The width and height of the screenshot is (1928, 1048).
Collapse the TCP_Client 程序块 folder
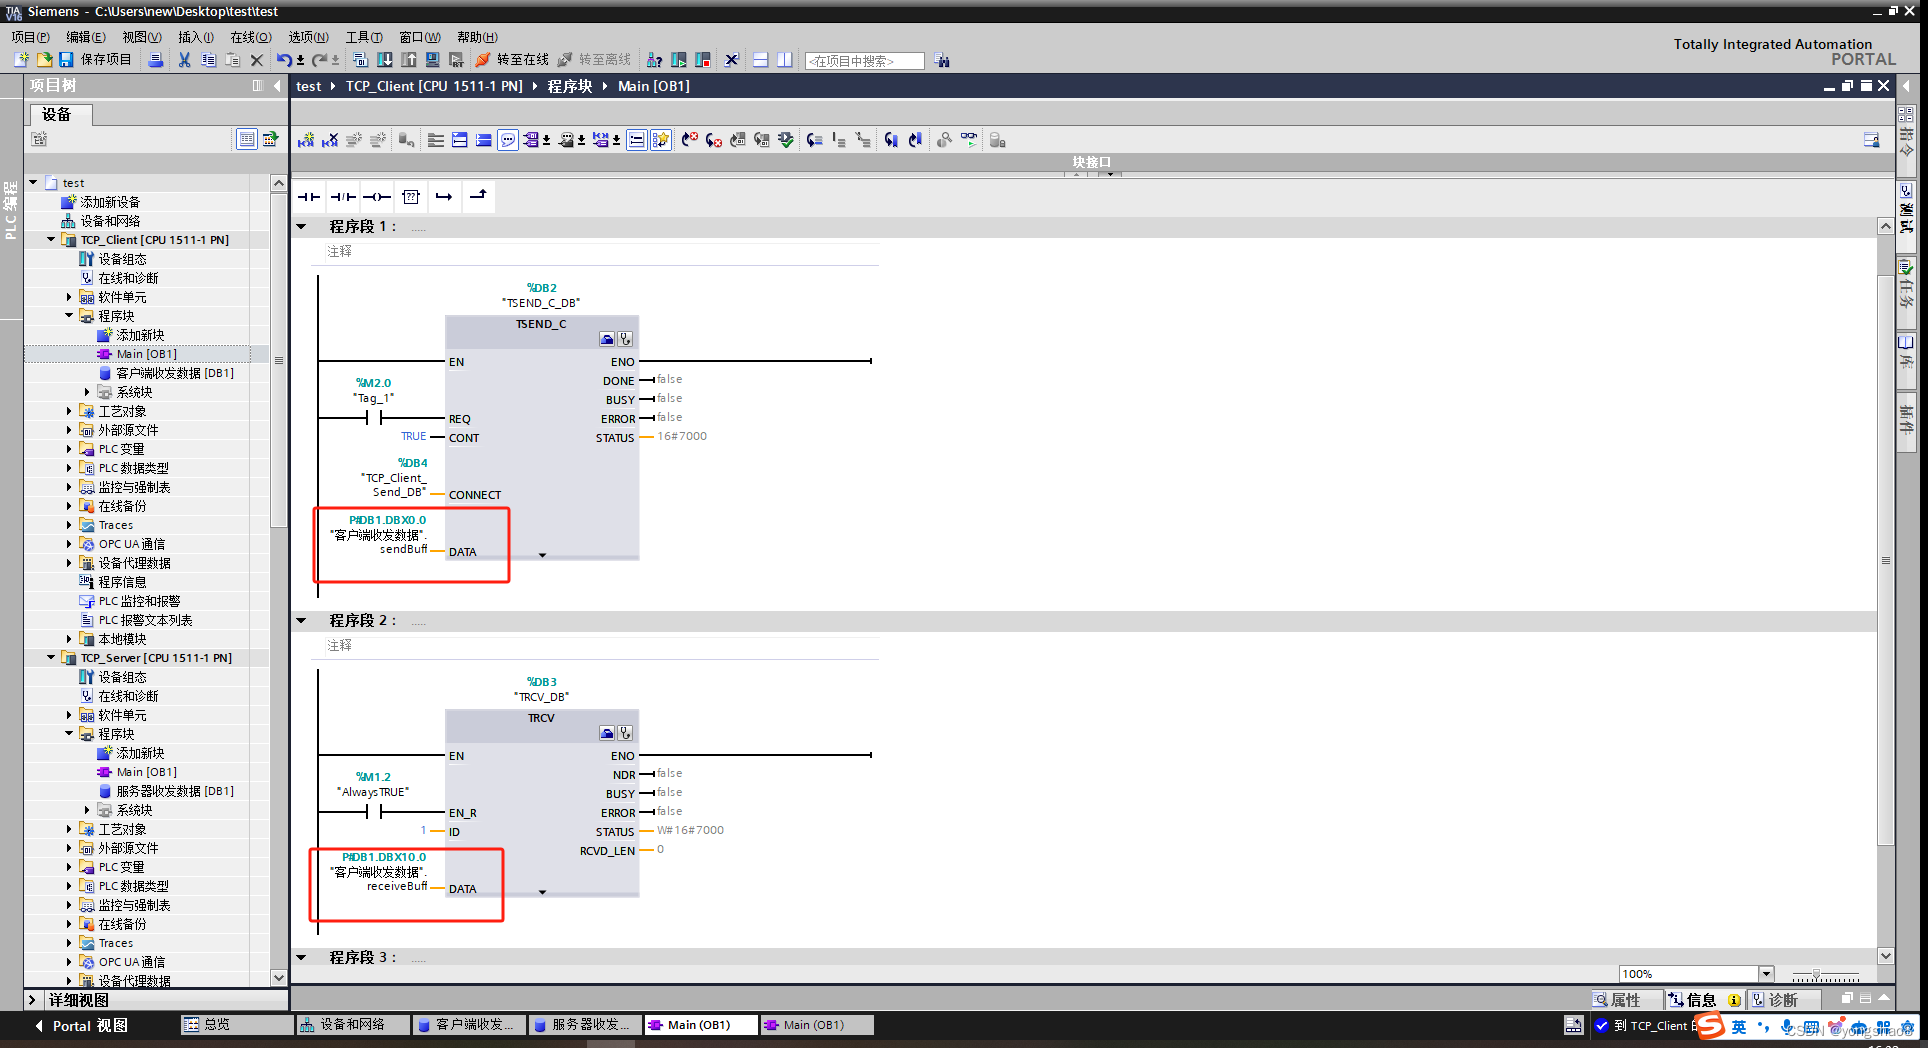[x=69, y=316]
